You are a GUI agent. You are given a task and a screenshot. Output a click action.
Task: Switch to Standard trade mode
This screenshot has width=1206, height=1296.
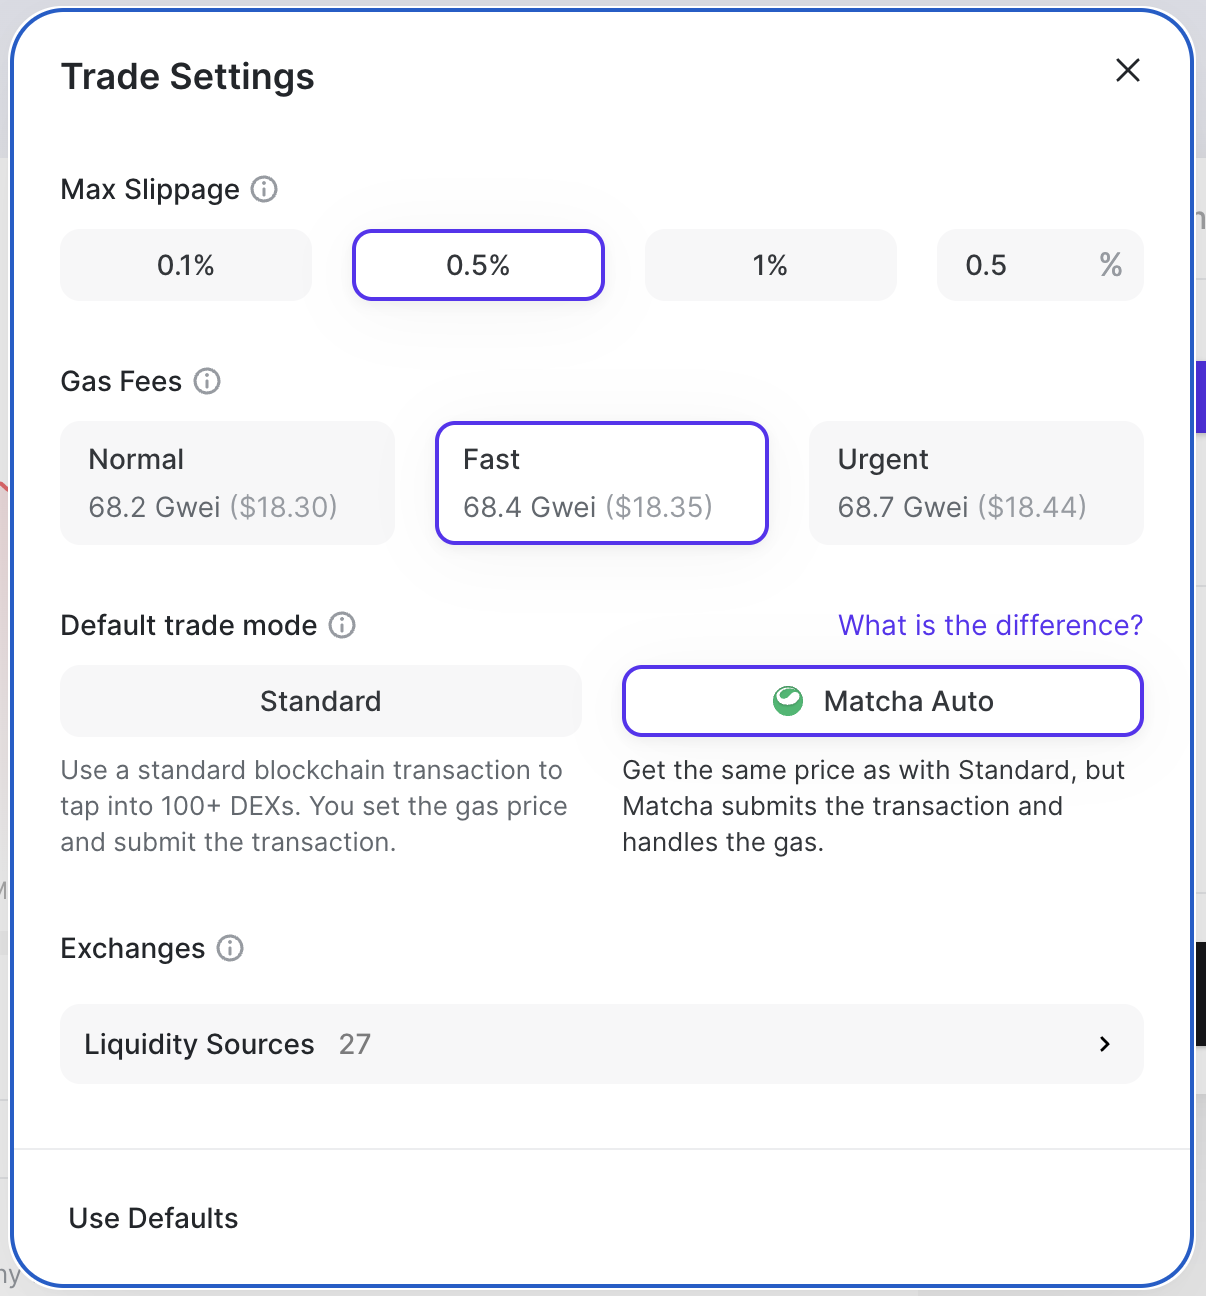click(x=321, y=701)
